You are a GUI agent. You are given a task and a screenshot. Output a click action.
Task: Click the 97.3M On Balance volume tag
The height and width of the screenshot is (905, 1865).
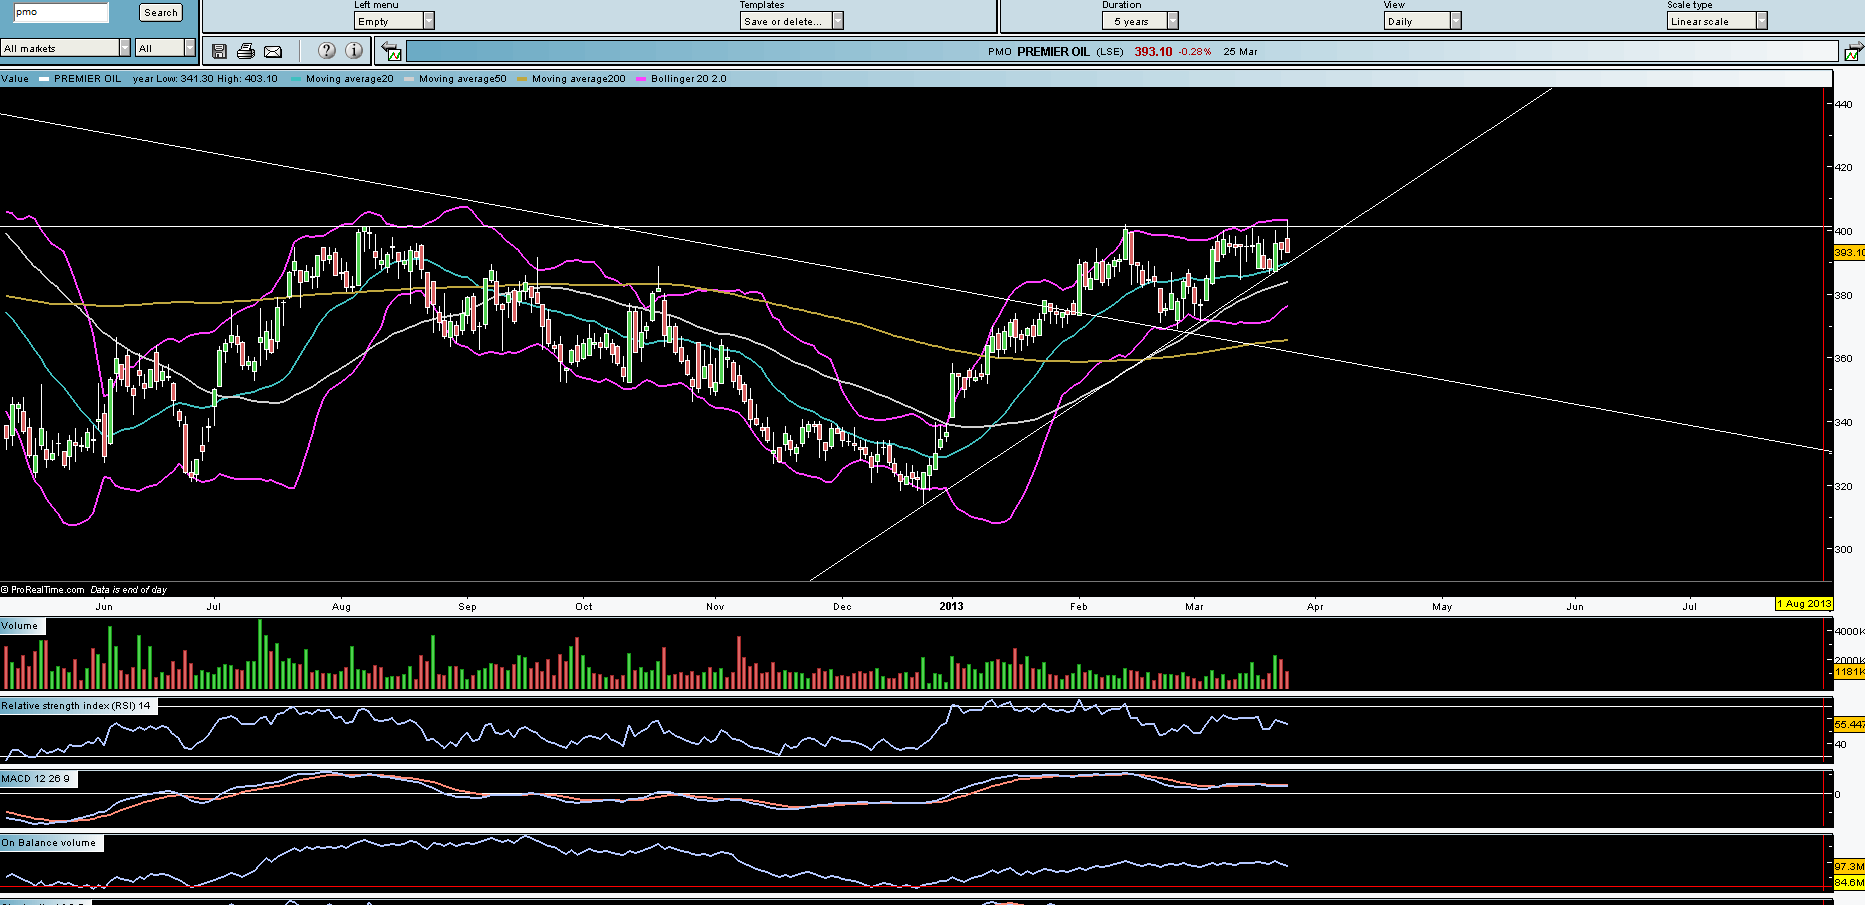(1849, 866)
